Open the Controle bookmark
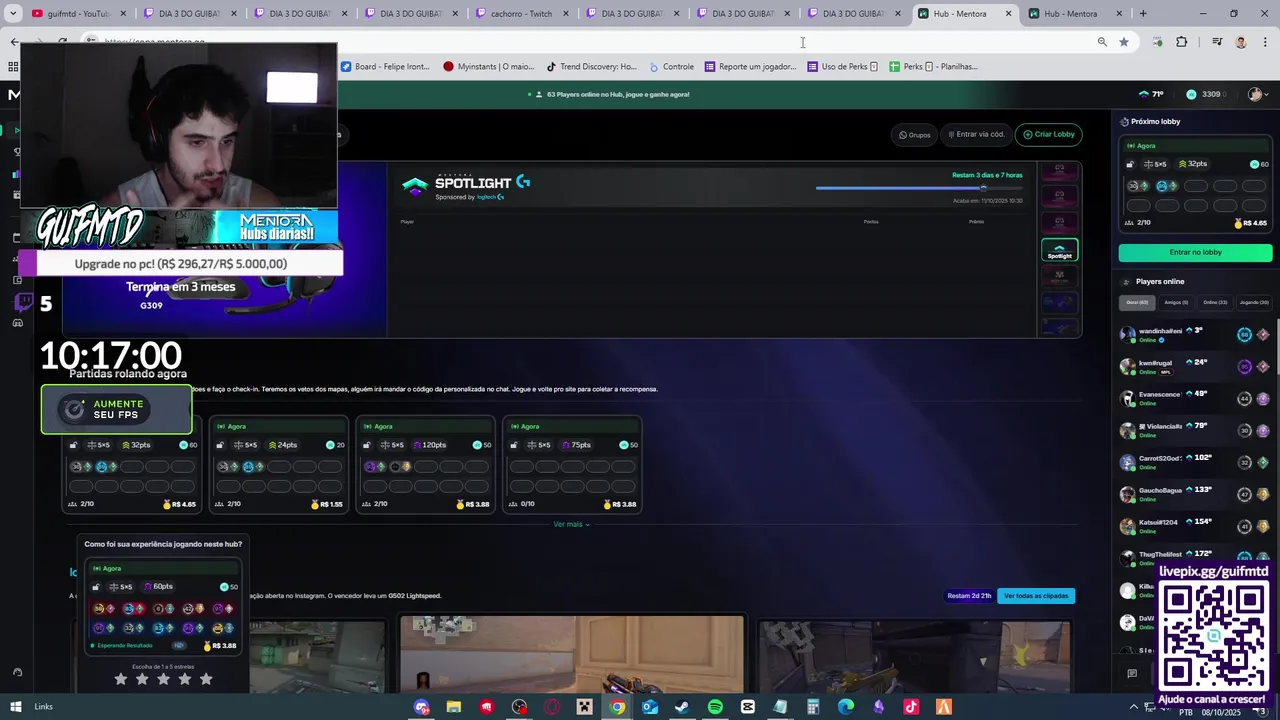Image resolution: width=1280 pixels, height=720 pixels. coord(671,67)
